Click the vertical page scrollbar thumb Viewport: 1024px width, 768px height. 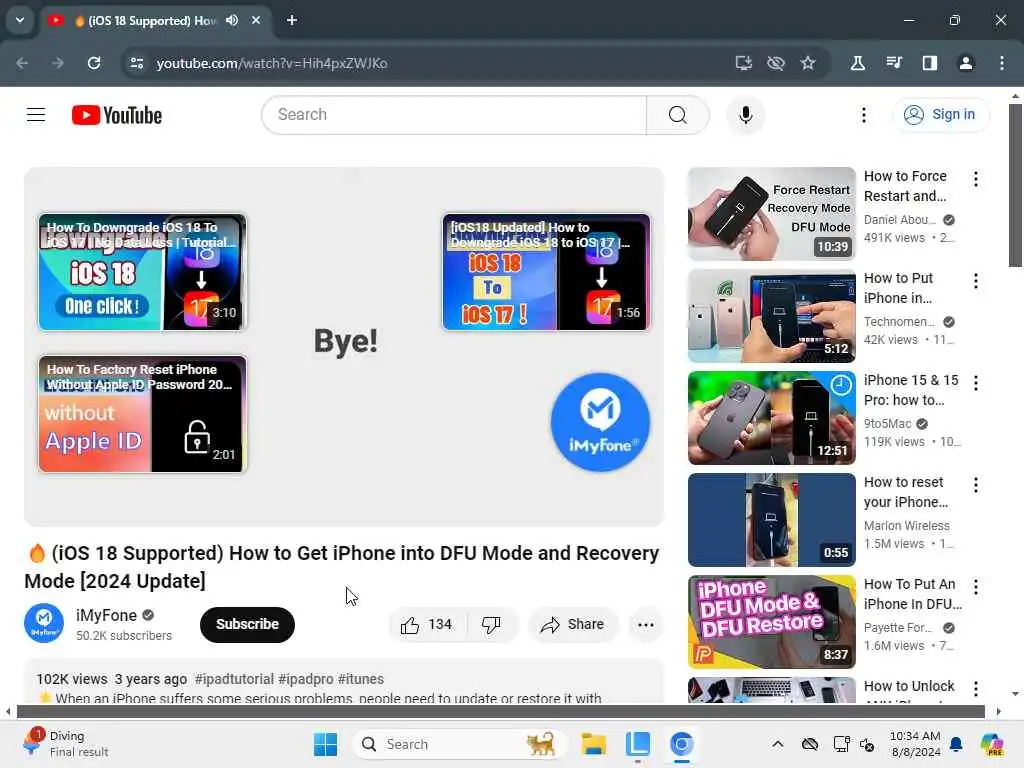1015,185
